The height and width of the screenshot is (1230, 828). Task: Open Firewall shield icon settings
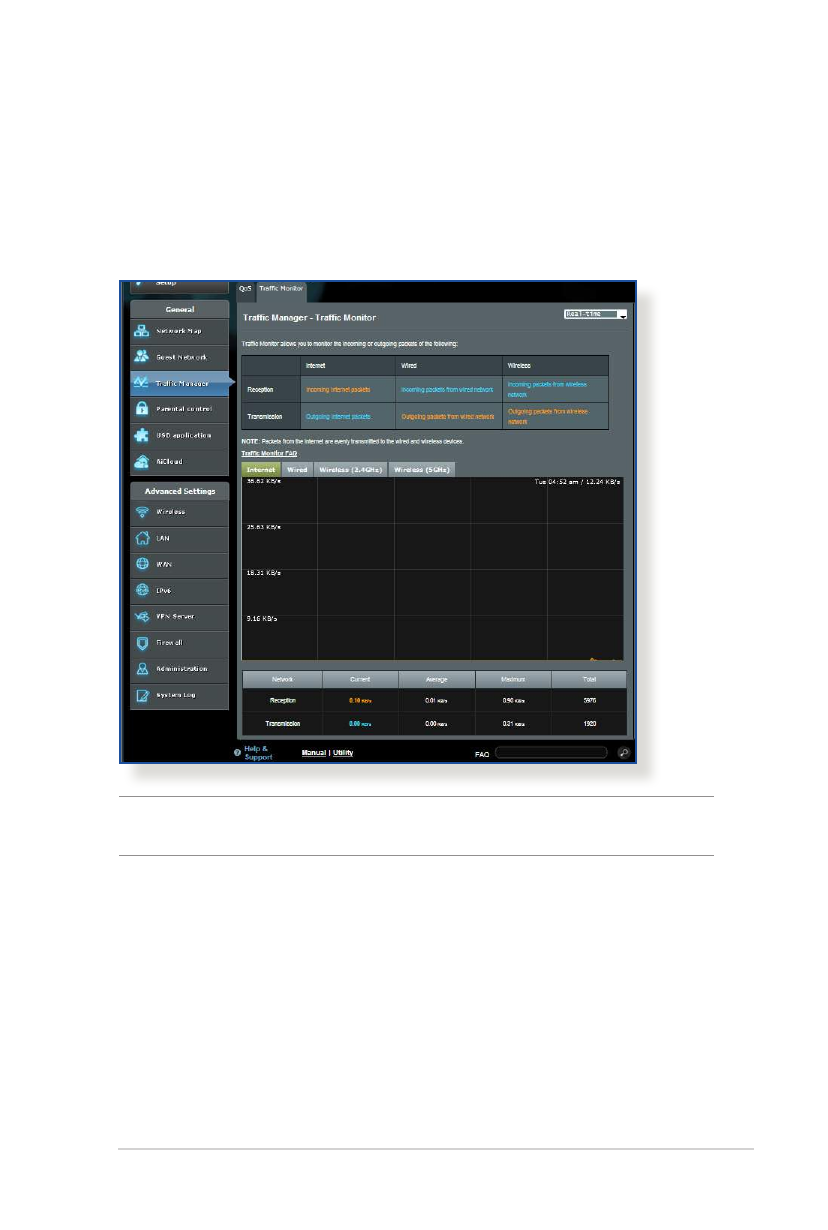click(x=143, y=642)
